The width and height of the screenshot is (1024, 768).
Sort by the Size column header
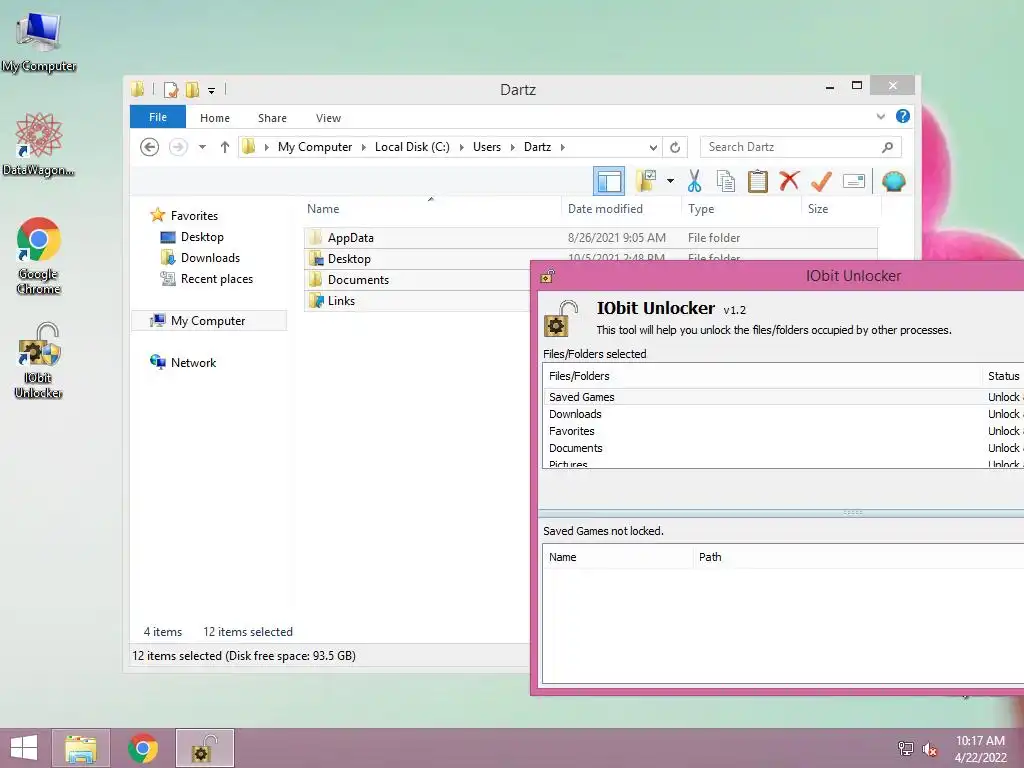coord(840,208)
